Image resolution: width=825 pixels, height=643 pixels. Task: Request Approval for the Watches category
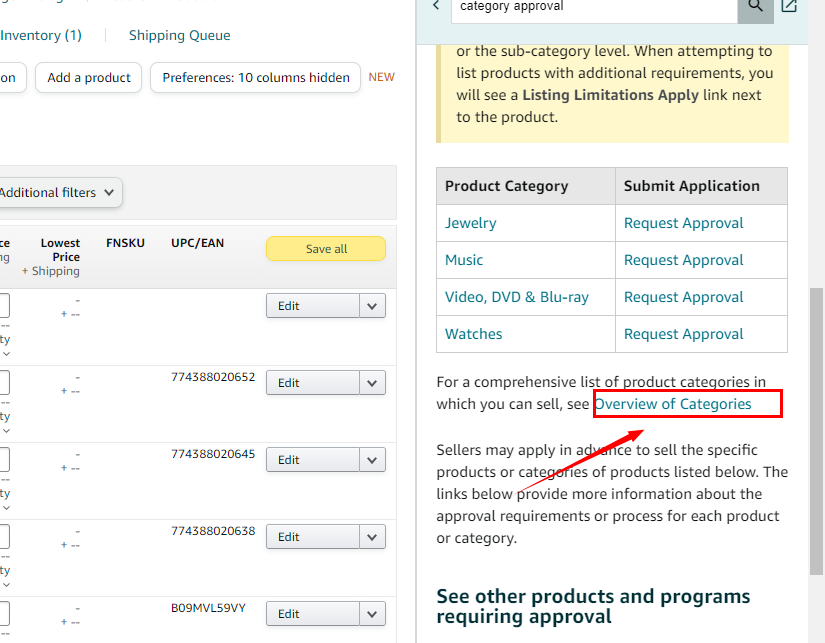click(683, 334)
